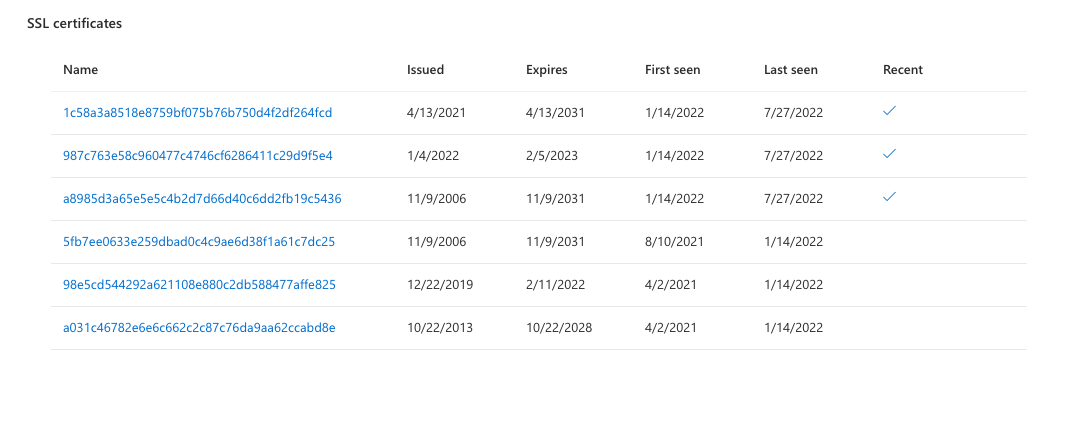Open certificate a031c46782e6e6c662c2c87c76da9aa62ccabd8e
The width and height of the screenshot is (1074, 423).
tap(199, 327)
